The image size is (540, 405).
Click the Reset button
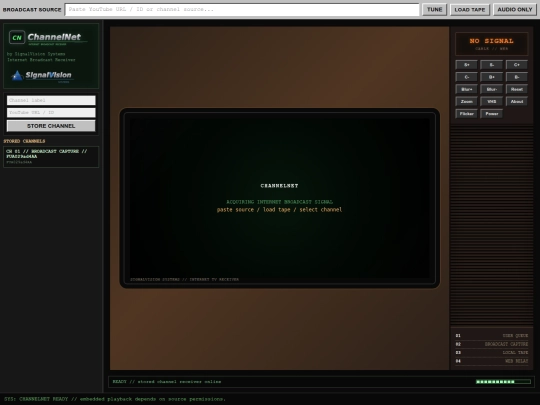pos(517,89)
